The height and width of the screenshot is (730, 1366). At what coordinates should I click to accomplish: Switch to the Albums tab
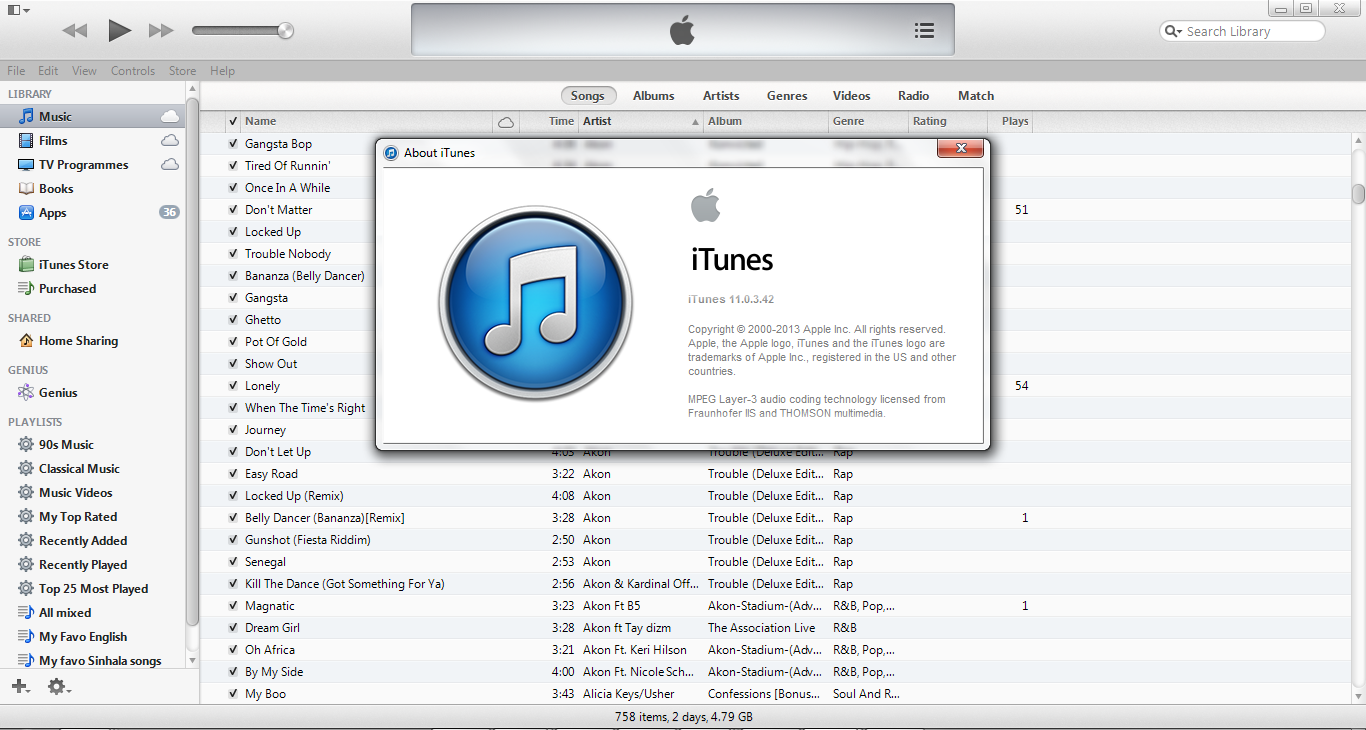[x=653, y=96]
